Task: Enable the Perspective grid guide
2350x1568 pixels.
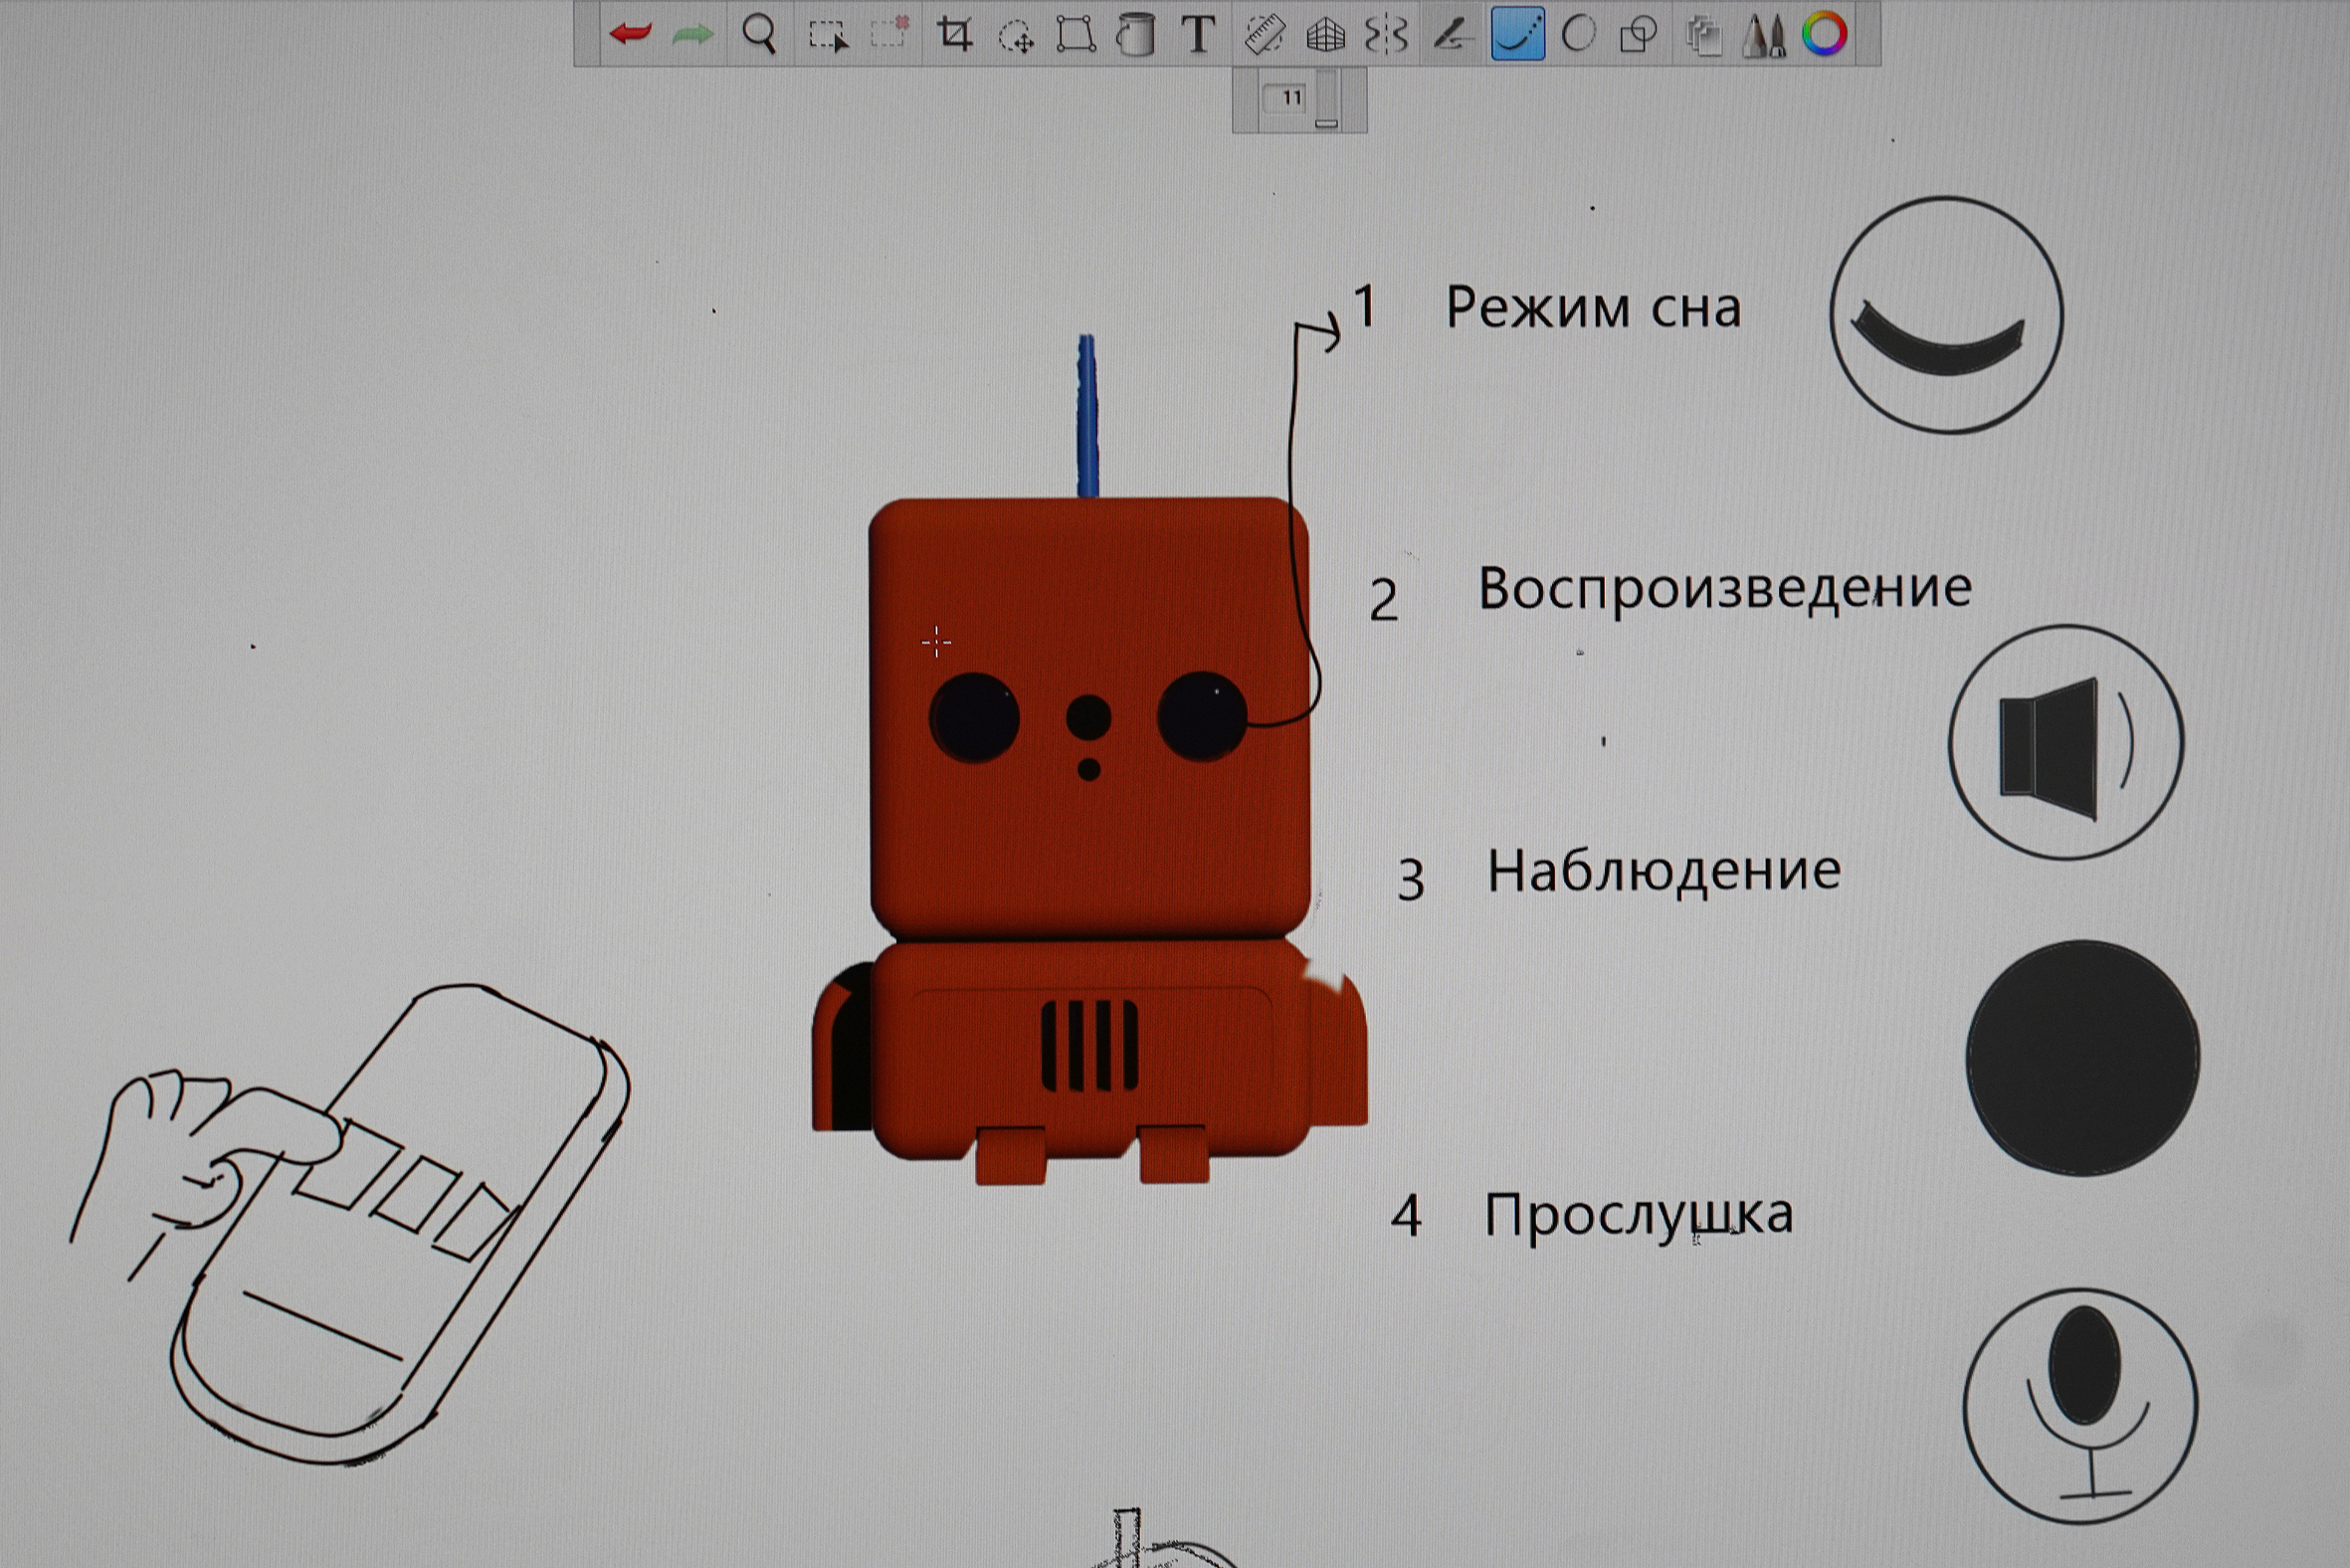Action: click(x=1326, y=35)
